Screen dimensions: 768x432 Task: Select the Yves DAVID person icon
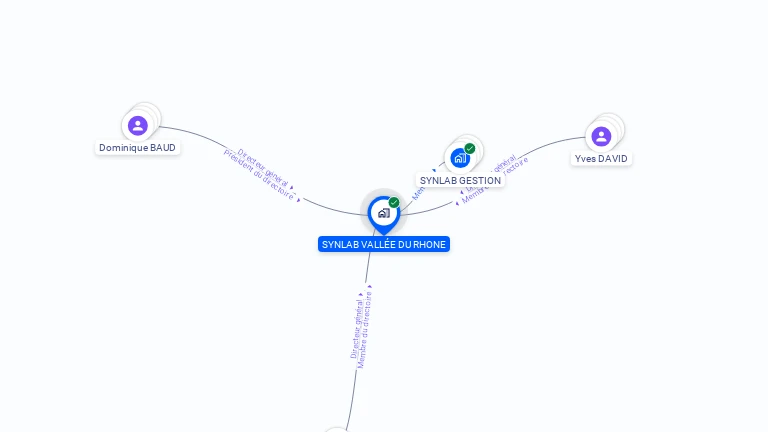pyautogui.click(x=601, y=137)
